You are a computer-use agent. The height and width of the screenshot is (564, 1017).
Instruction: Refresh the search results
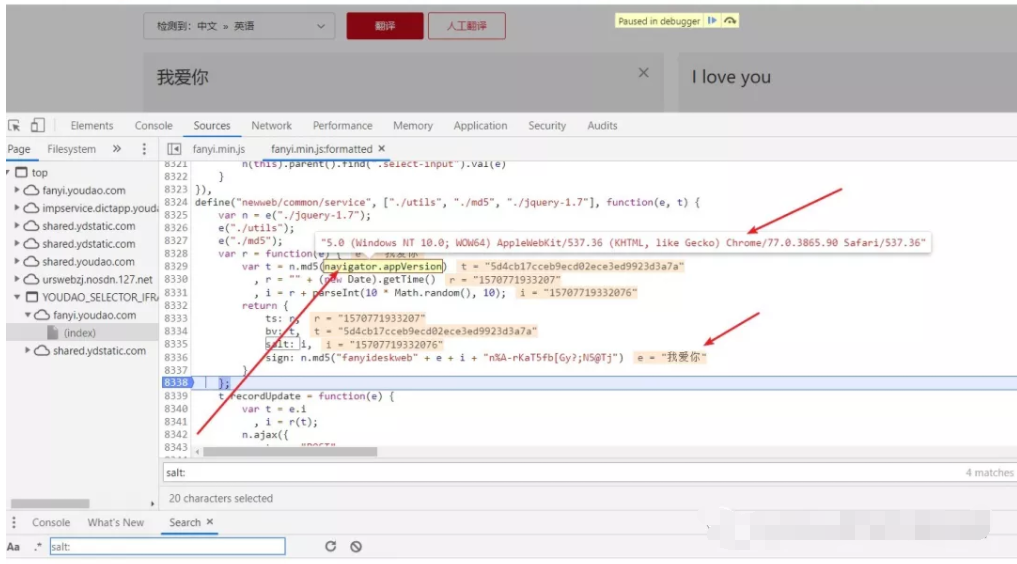click(330, 547)
